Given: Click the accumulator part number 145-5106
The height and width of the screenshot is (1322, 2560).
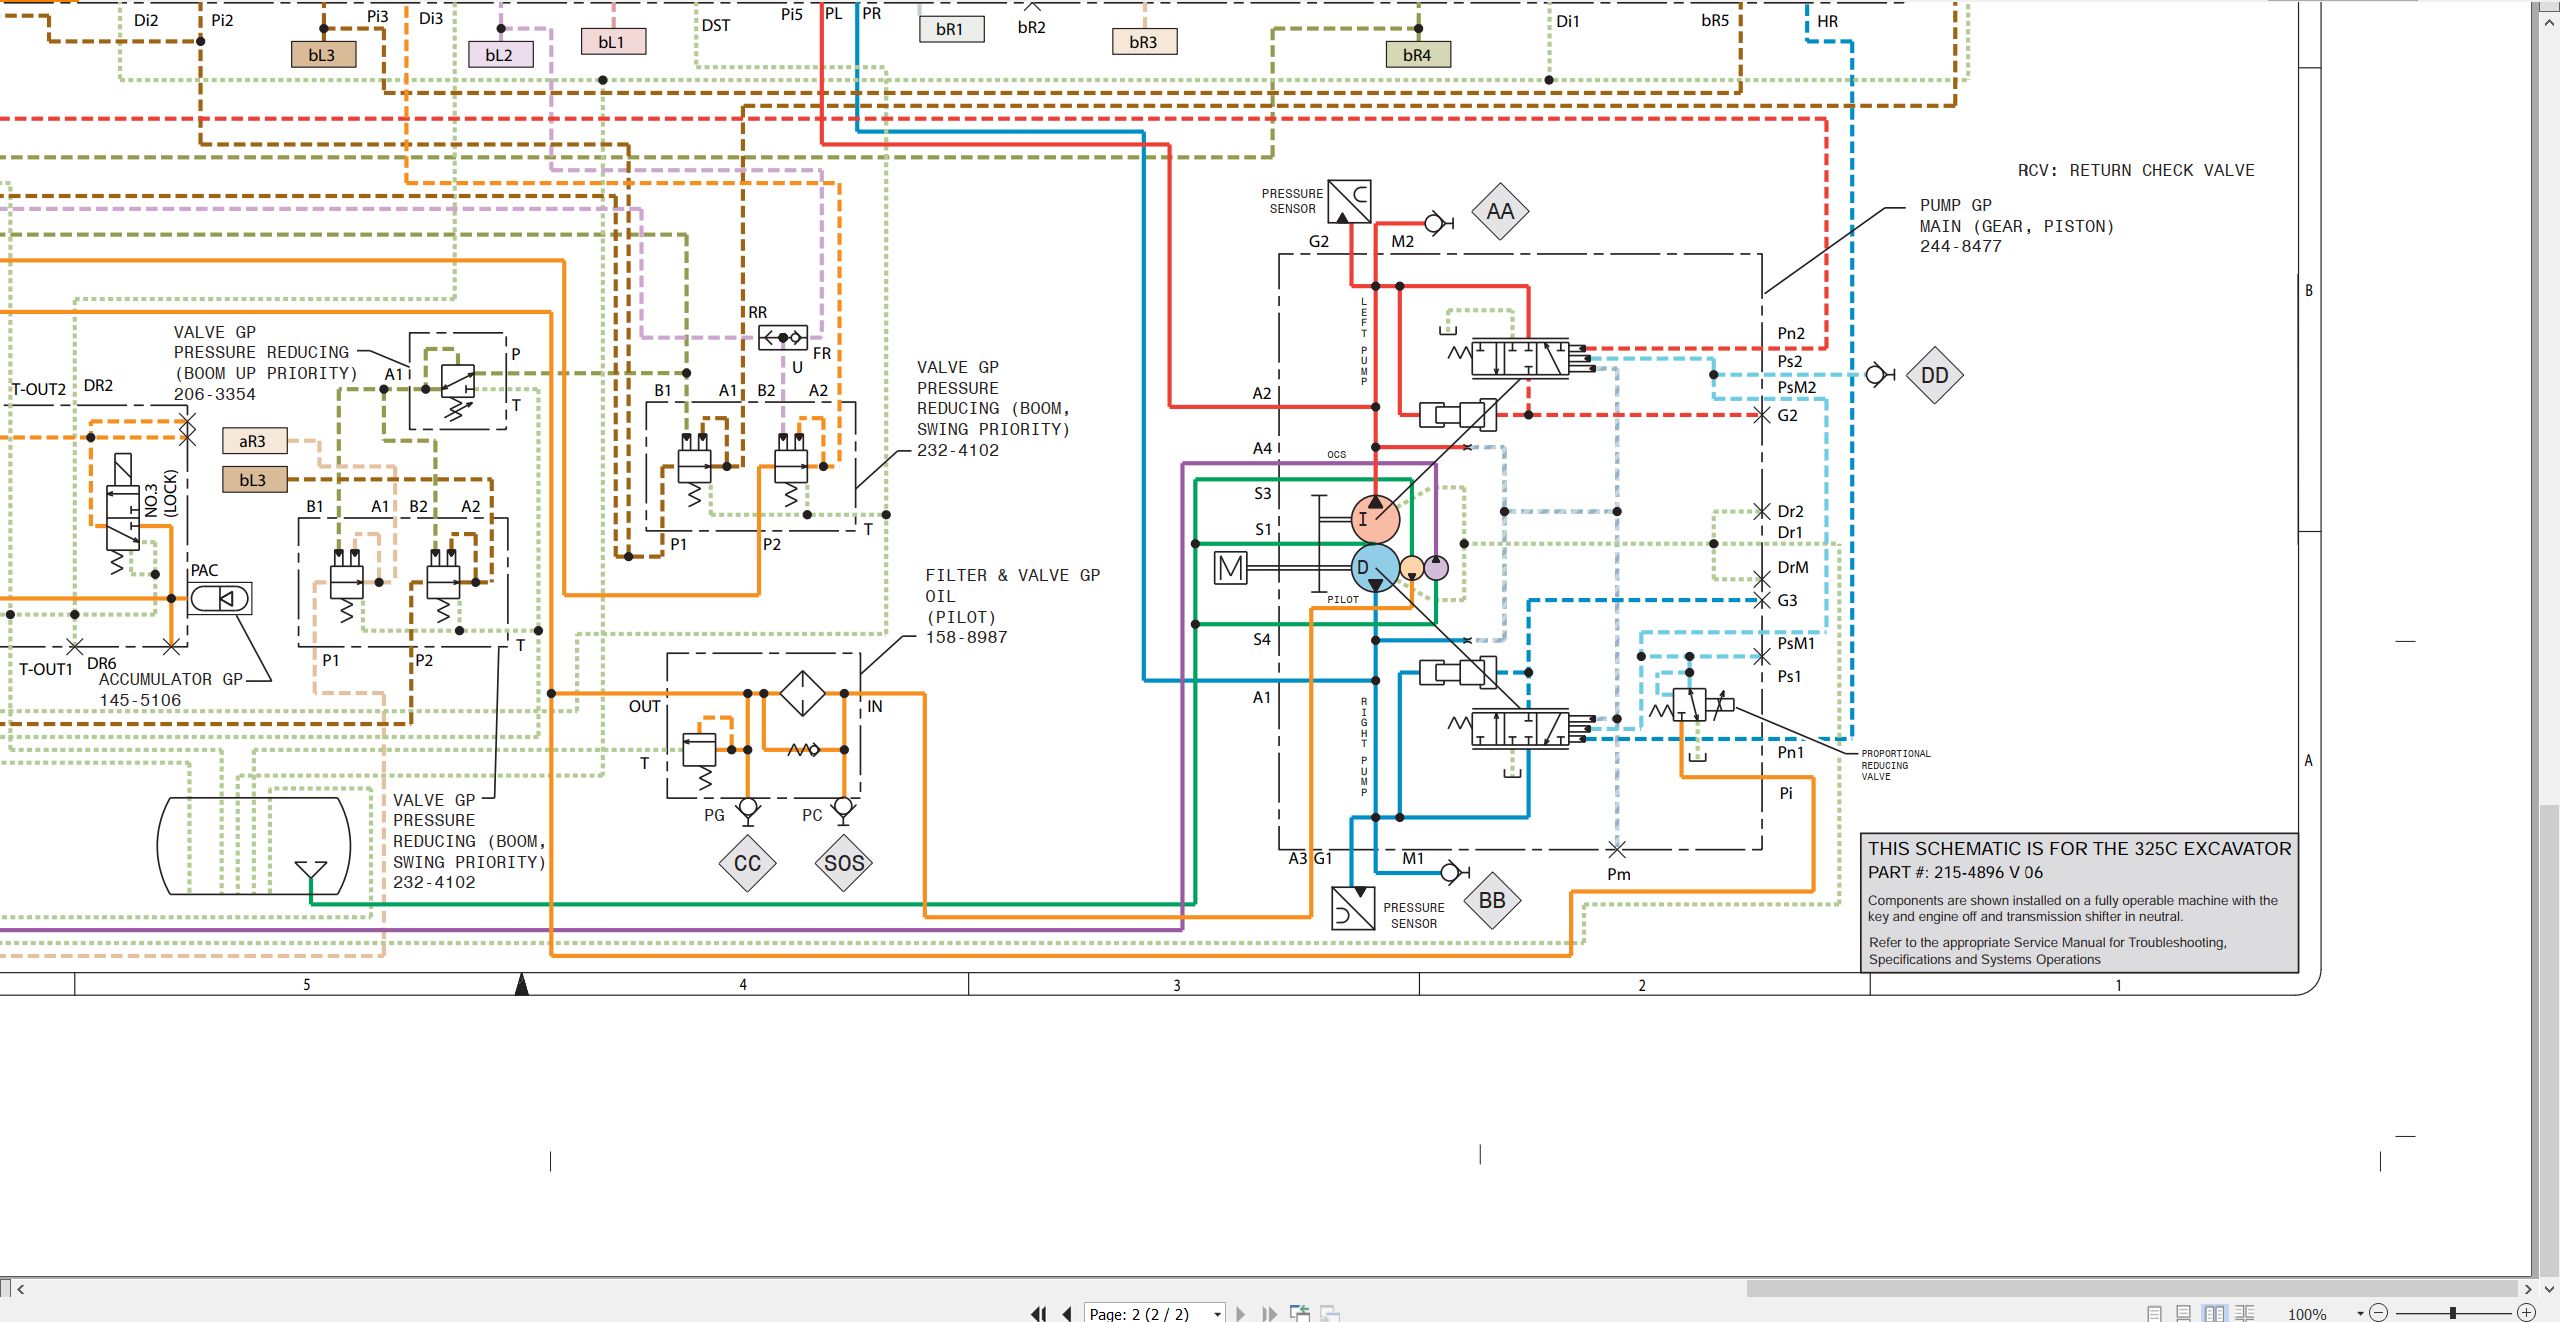Looking at the screenshot, I should [140, 701].
